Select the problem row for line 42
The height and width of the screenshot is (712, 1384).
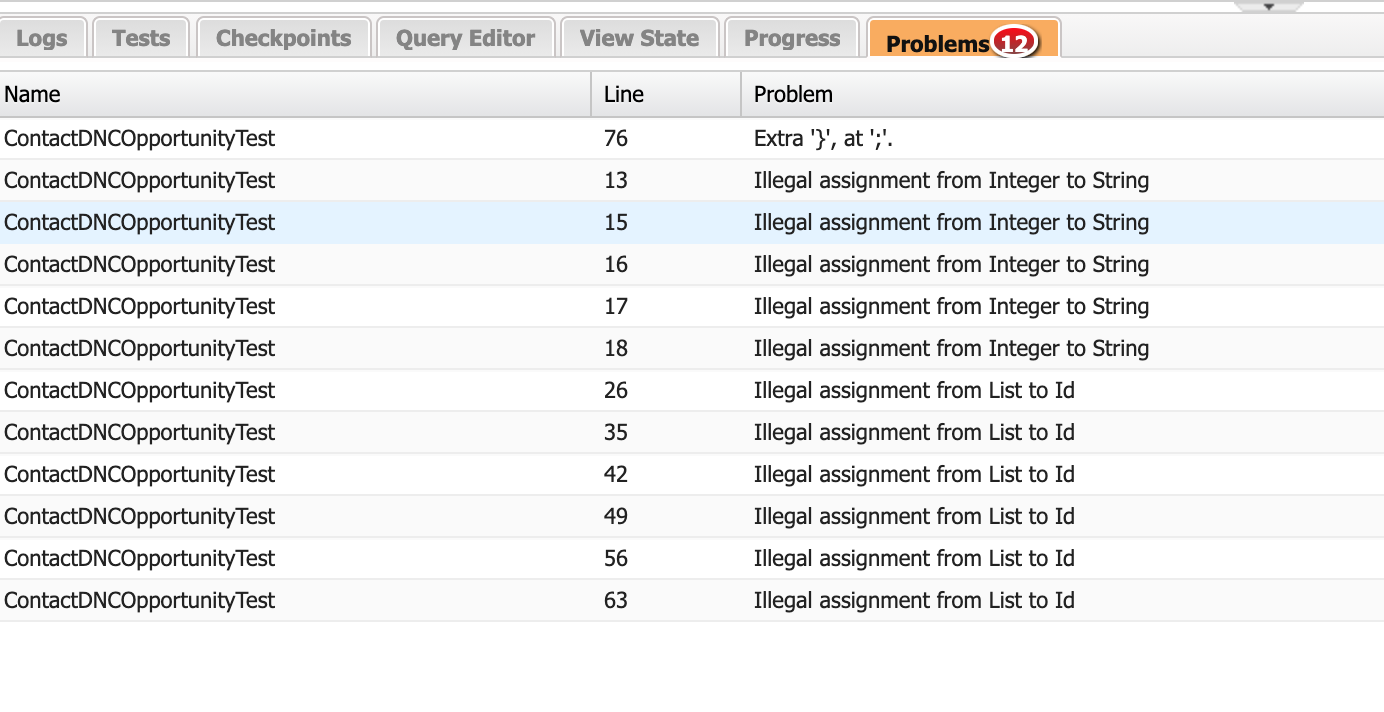coord(913,475)
